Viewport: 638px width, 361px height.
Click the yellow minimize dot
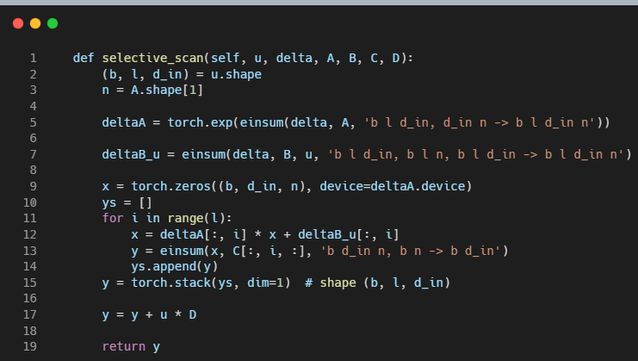35,24
